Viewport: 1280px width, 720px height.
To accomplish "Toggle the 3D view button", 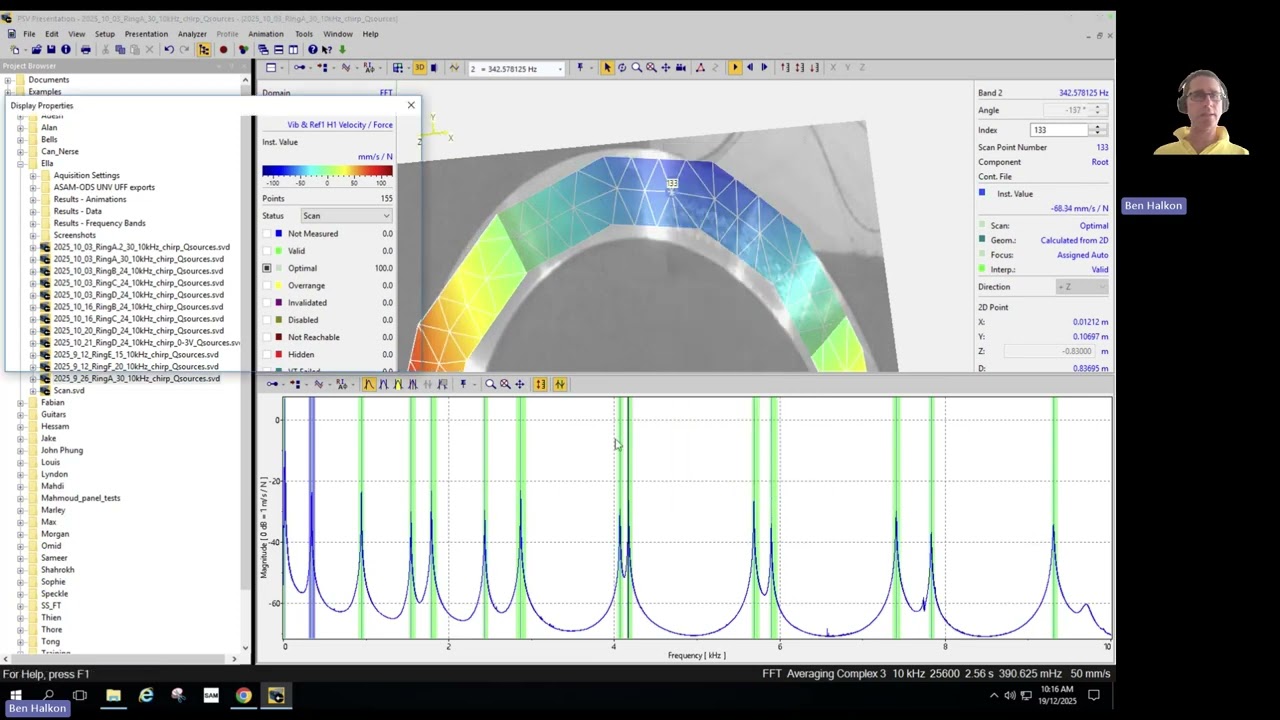I will tap(420, 68).
